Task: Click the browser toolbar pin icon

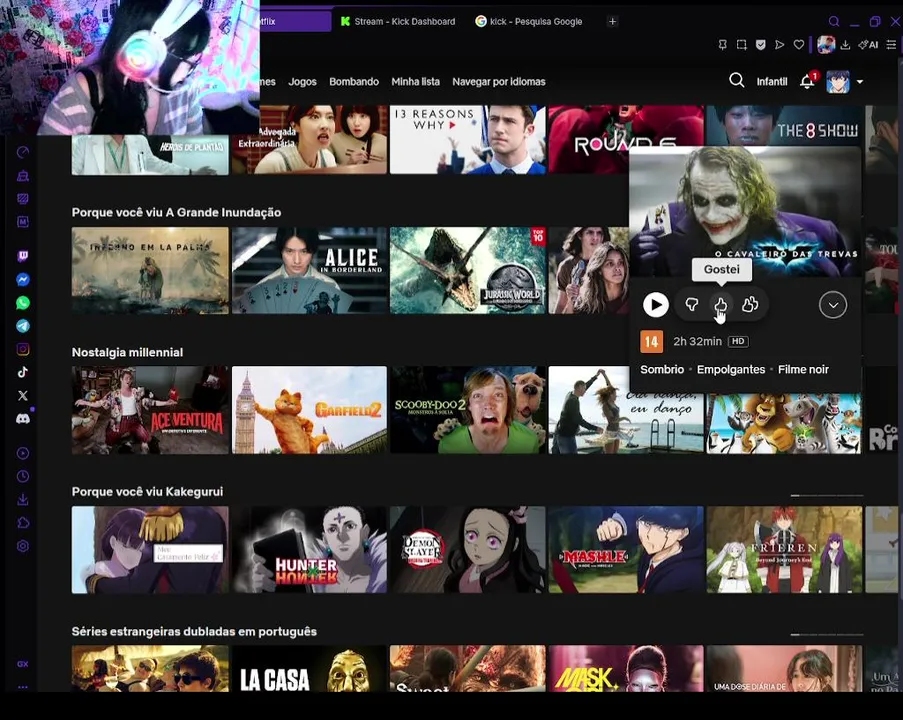Action: click(x=722, y=45)
